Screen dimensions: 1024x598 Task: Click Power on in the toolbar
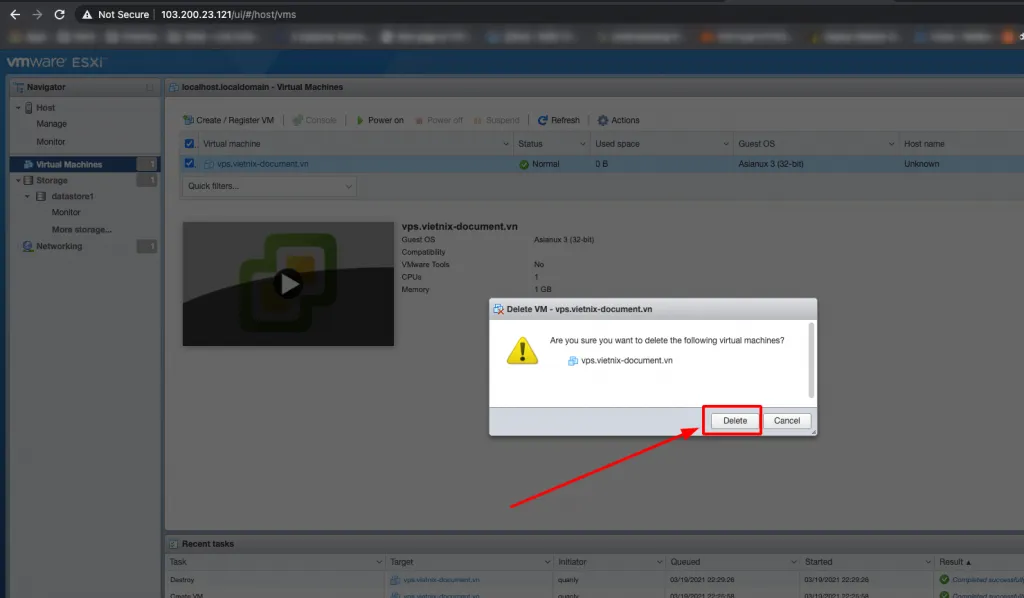(379, 120)
